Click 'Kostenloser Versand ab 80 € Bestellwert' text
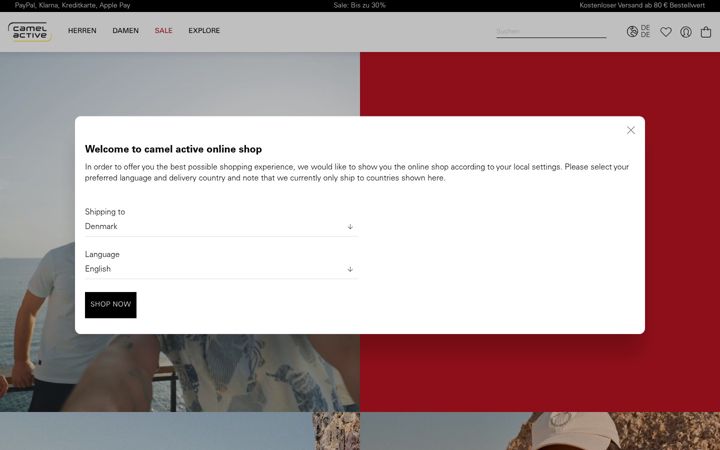This screenshot has width=720, height=450. coord(642,6)
